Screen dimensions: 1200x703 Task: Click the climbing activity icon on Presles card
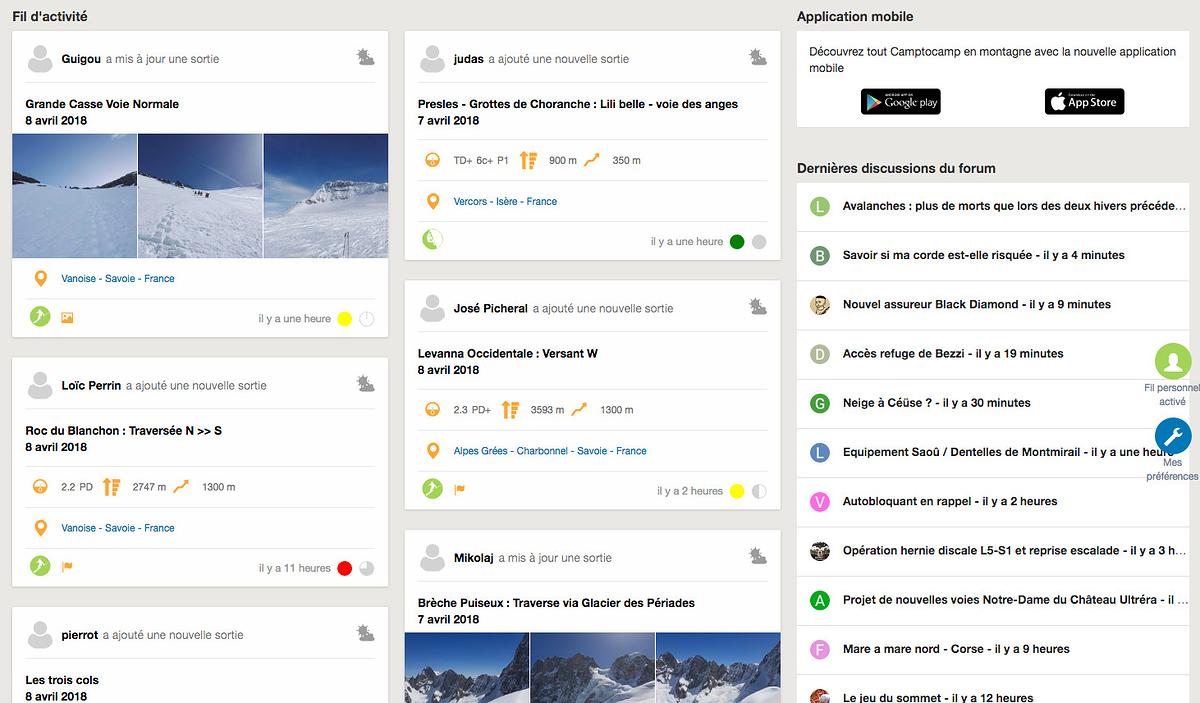tap(432, 240)
